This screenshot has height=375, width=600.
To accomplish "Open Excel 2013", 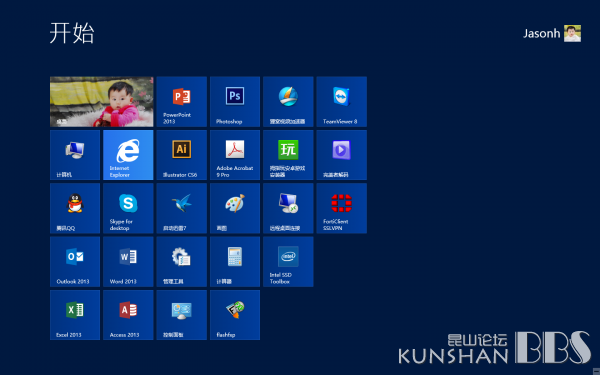I will (75, 315).
